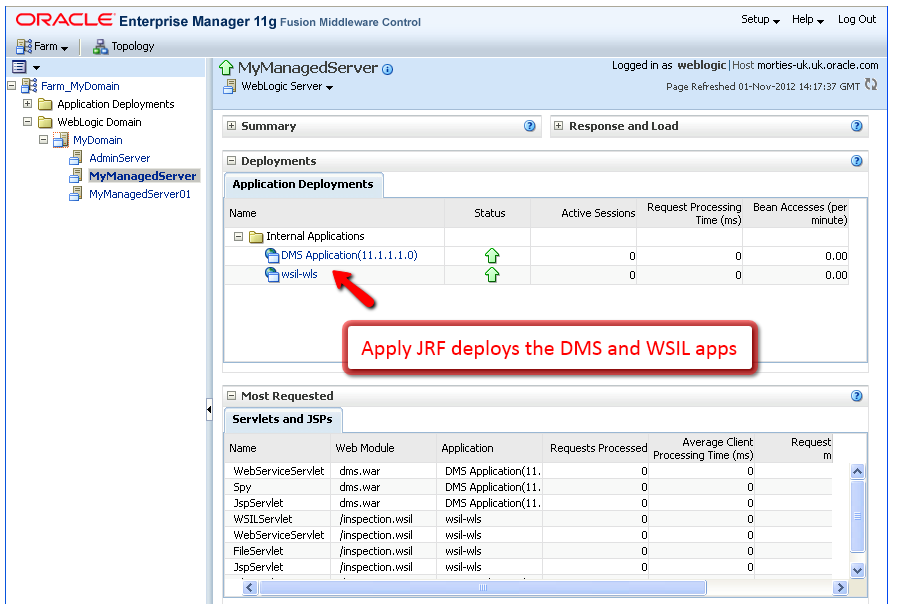Viewport: 900px width, 614px height.
Task: Expand the Summary section
Action: tap(231, 126)
